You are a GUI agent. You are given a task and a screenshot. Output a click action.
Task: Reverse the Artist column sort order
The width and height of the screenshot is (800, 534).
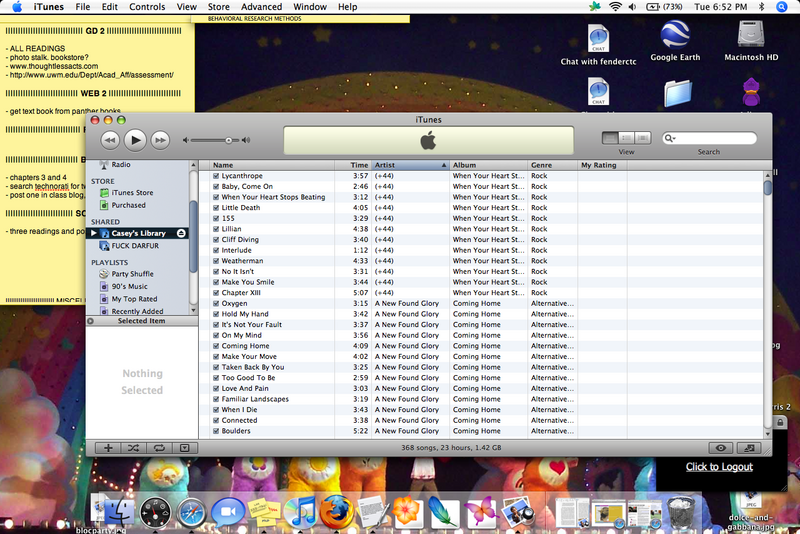pos(410,165)
